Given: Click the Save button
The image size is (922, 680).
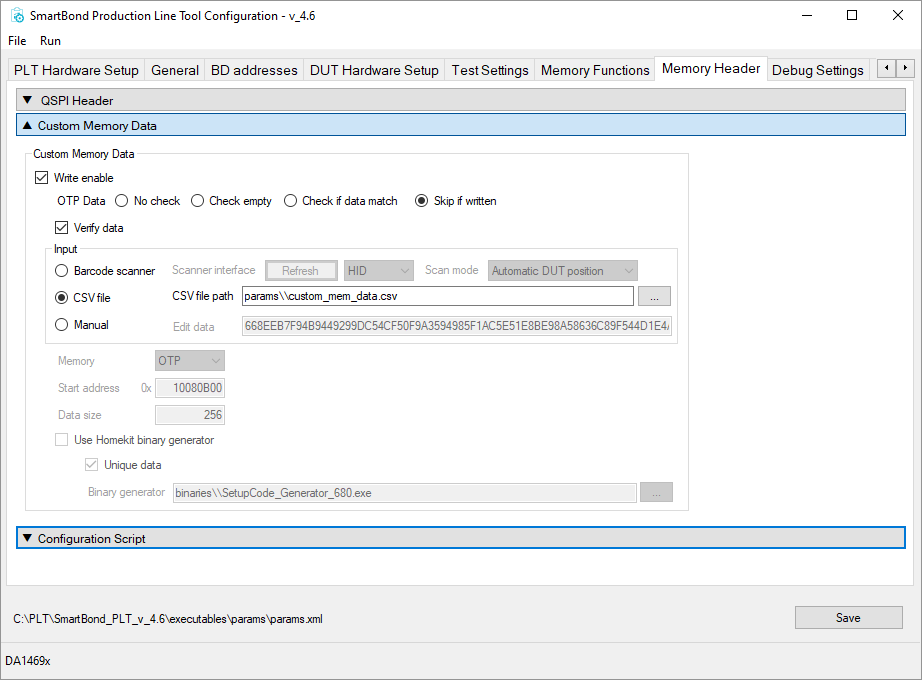Looking at the screenshot, I should (x=848, y=618).
